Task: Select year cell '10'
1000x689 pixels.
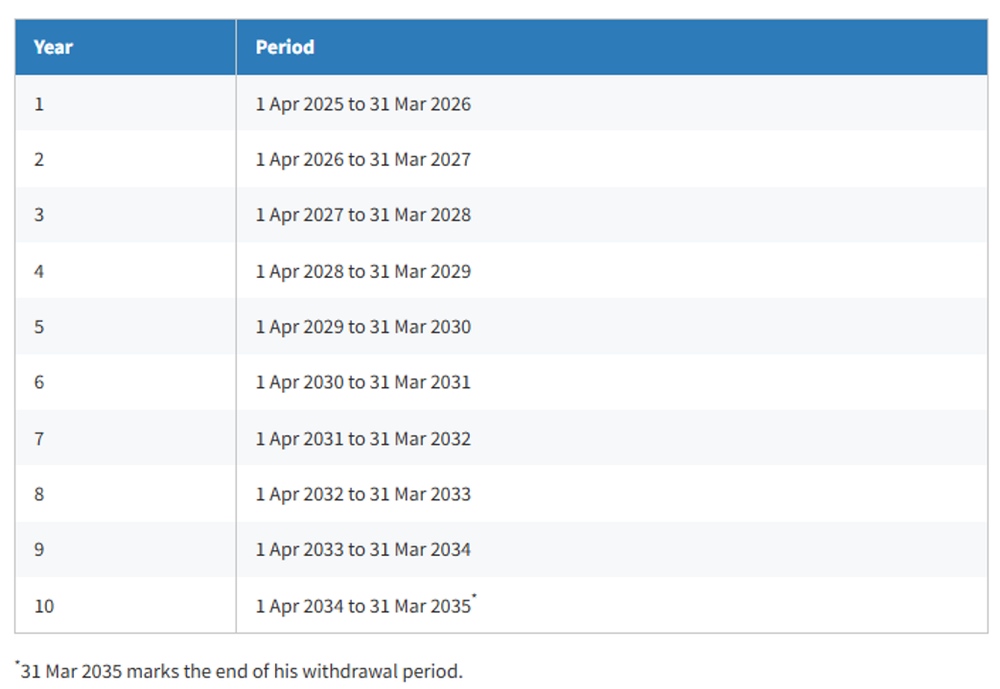Action: 126,605
